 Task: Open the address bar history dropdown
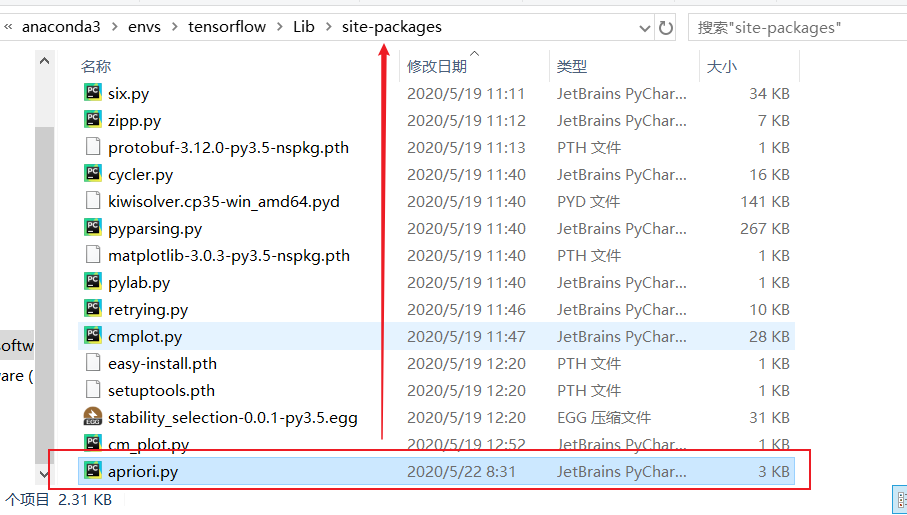[x=644, y=28]
